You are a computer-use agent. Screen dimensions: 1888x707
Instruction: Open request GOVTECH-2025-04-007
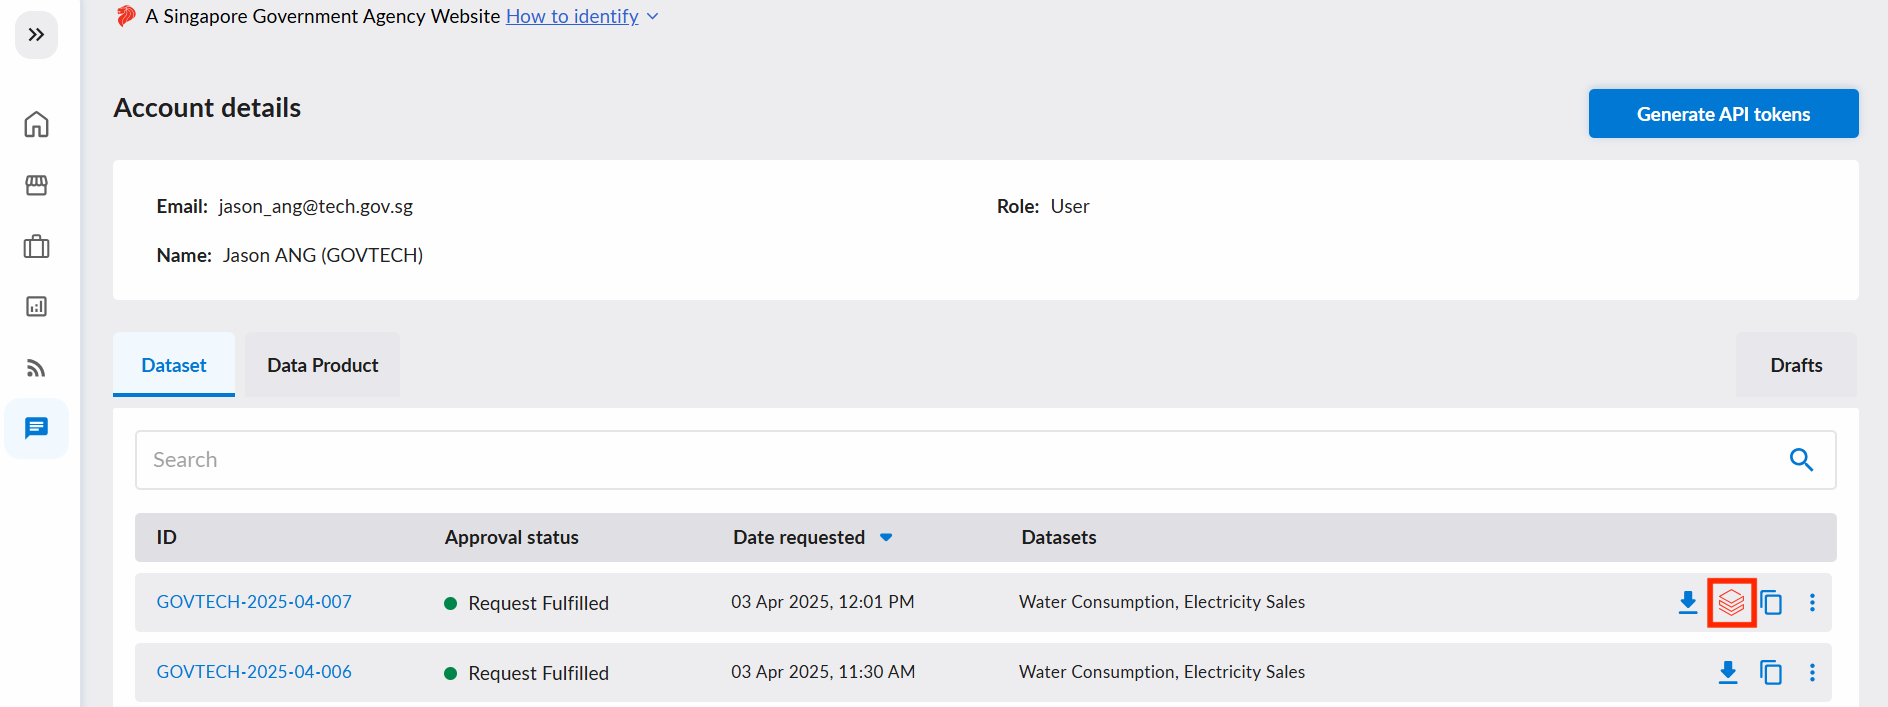pyautogui.click(x=254, y=602)
